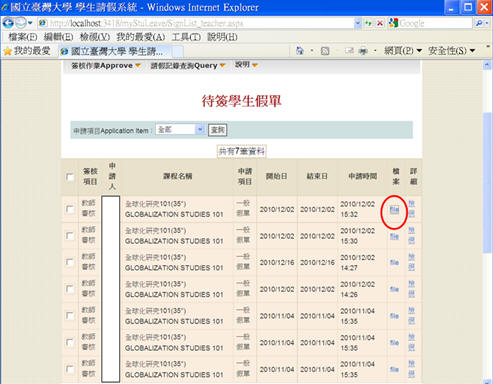Open the 我的最愛(A) menu
The image size is (493, 384).
(x=141, y=37)
